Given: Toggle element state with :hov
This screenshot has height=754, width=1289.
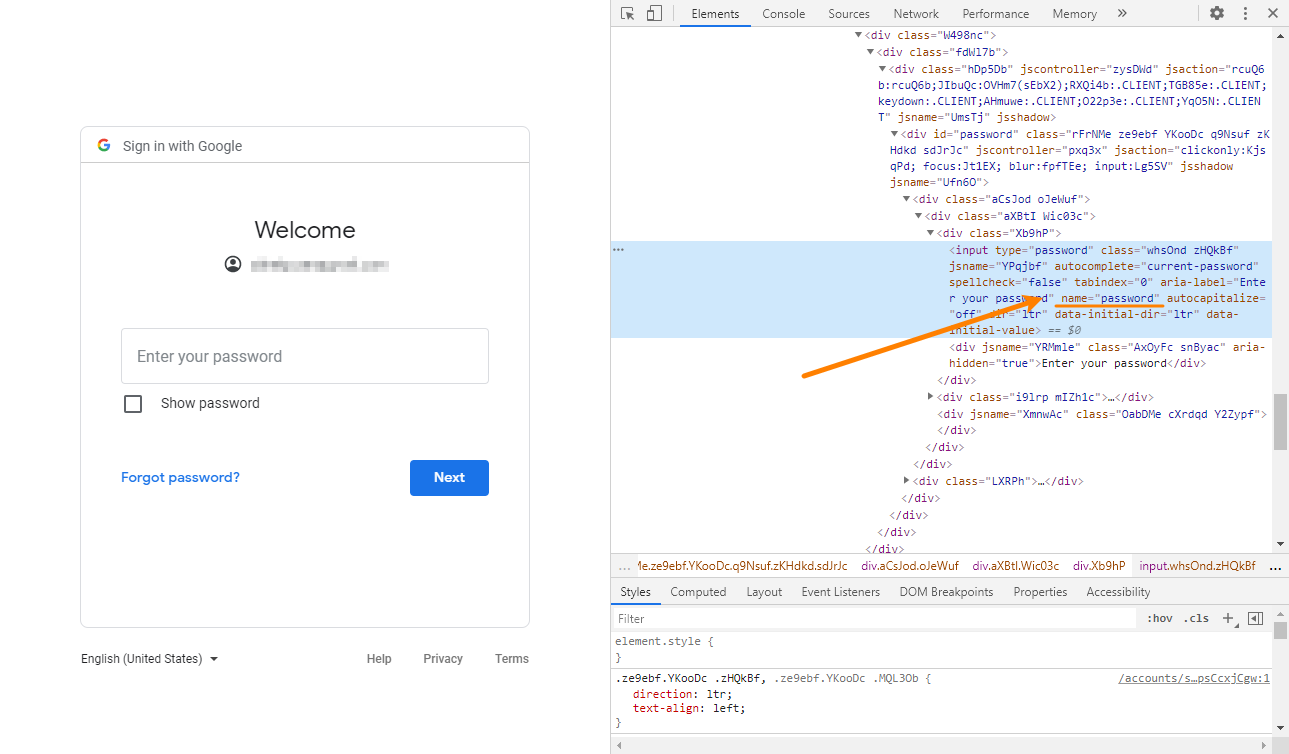Looking at the screenshot, I should coord(1159,618).
